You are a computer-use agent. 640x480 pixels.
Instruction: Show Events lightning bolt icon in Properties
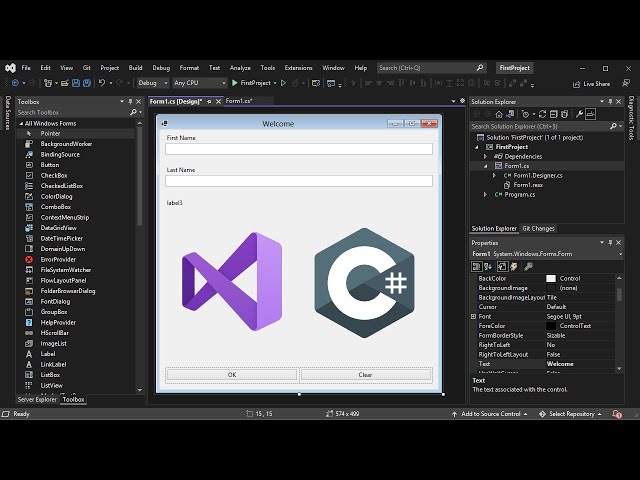point(514,267)
